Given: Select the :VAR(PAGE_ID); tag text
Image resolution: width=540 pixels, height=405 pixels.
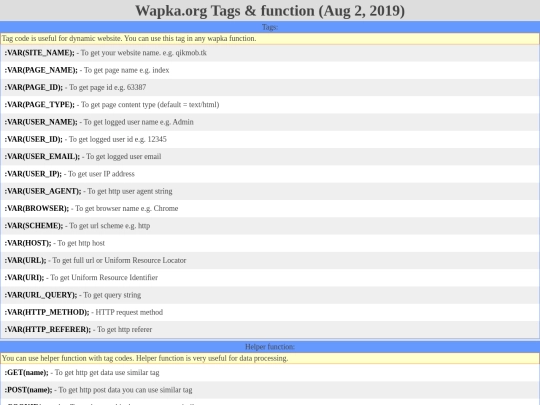Looking at the screenshot, I should (x=34, y=87).
